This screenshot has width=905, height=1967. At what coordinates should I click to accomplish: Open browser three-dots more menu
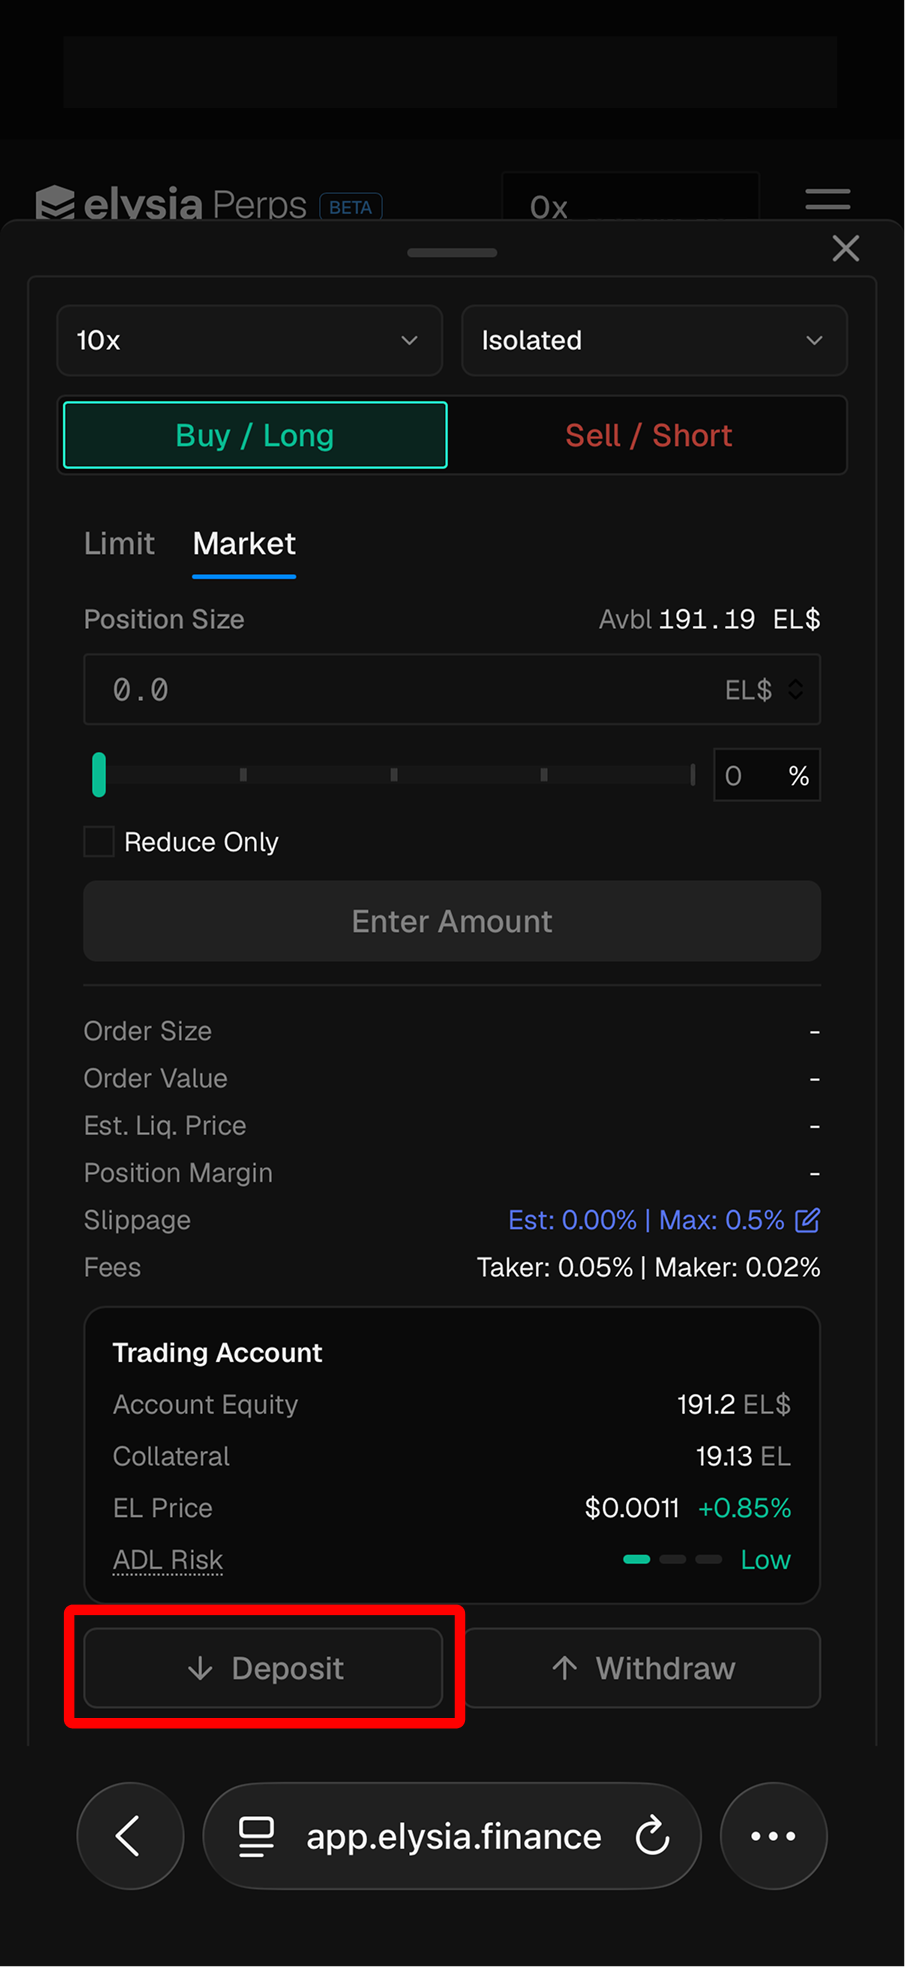tap(773, 1836)
